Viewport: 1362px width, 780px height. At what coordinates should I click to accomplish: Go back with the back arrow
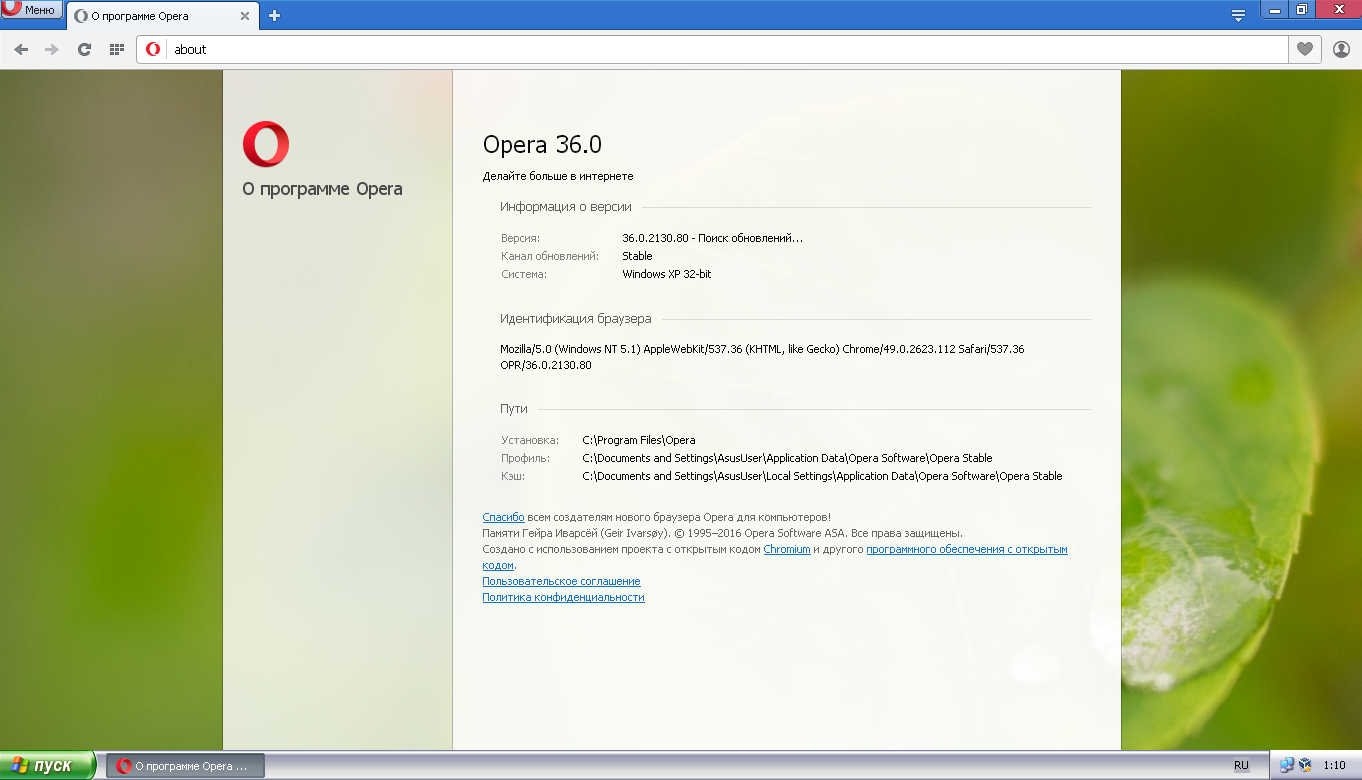tap(21, 49)
